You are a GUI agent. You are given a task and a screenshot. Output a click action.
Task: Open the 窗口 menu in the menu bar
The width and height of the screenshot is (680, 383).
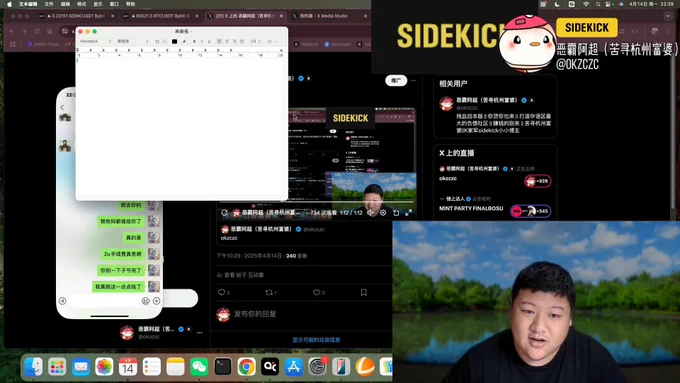coord(114,4)
